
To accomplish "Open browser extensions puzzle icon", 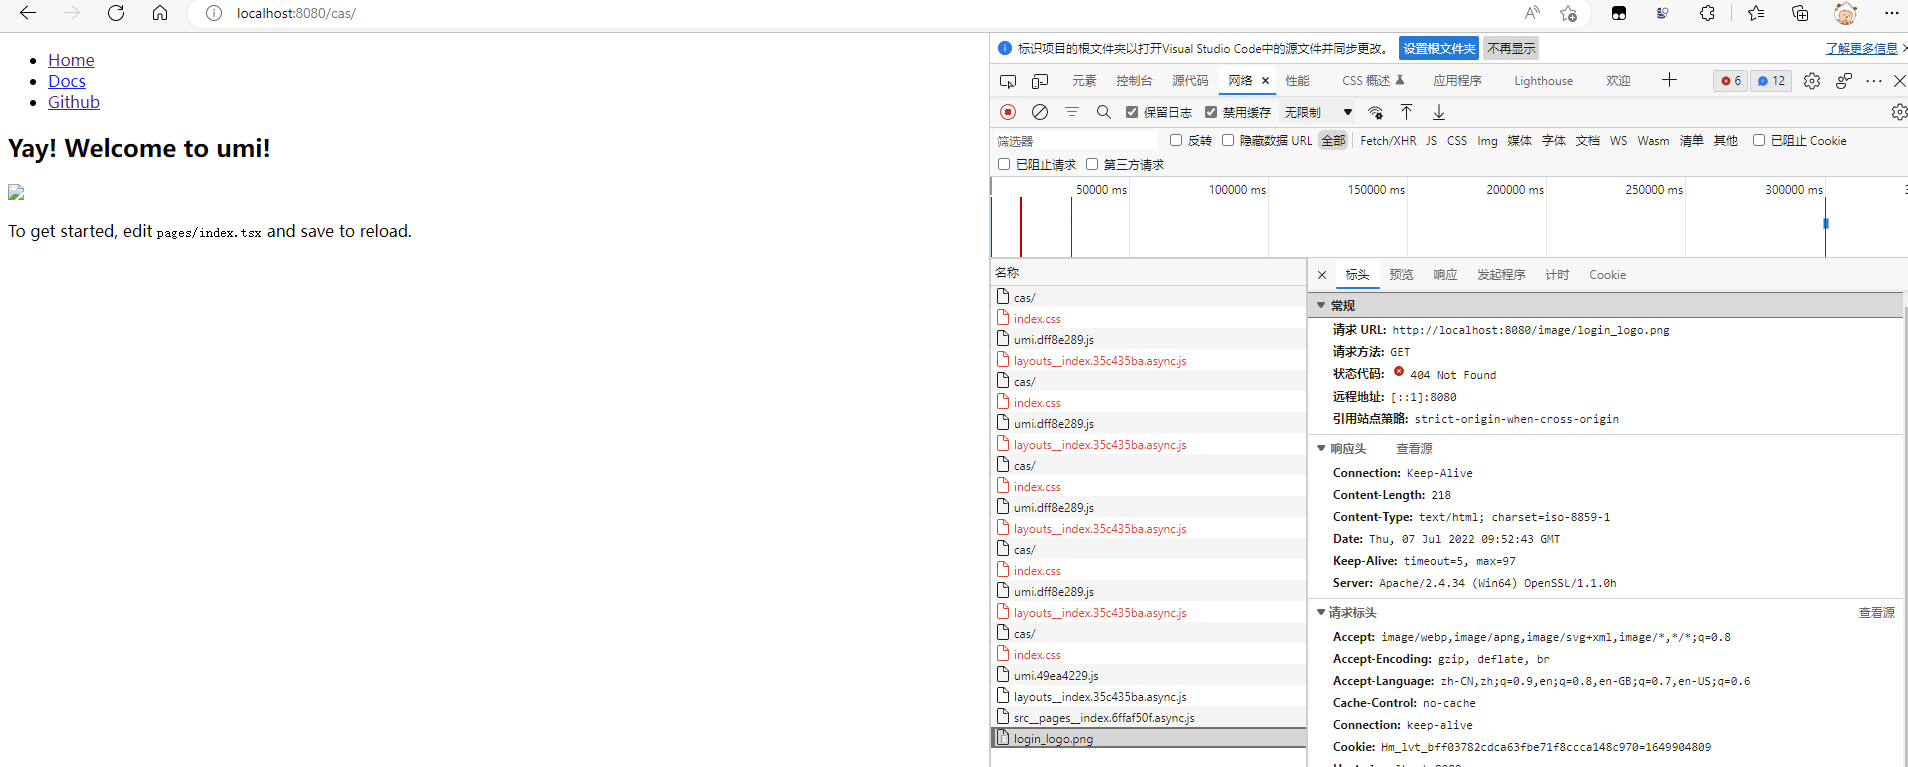I will (x=1707, y=13).
